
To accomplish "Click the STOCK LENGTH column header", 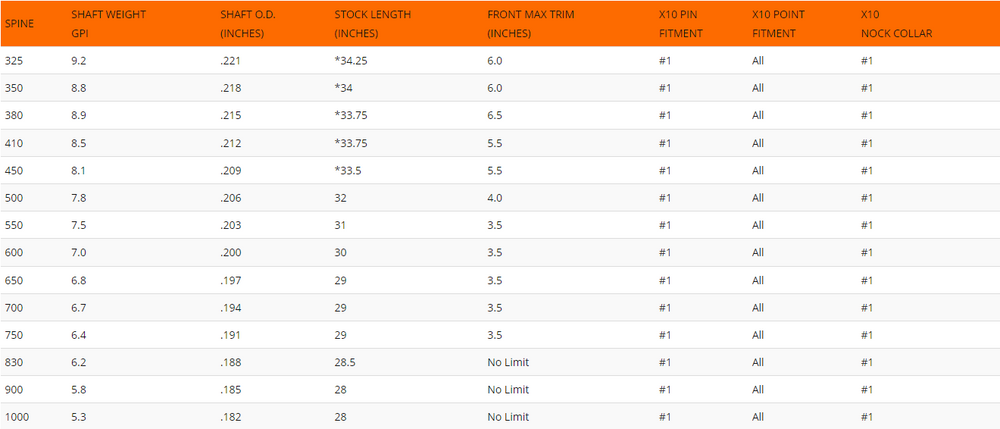I will pyautogui.click(x=372, y=25).
